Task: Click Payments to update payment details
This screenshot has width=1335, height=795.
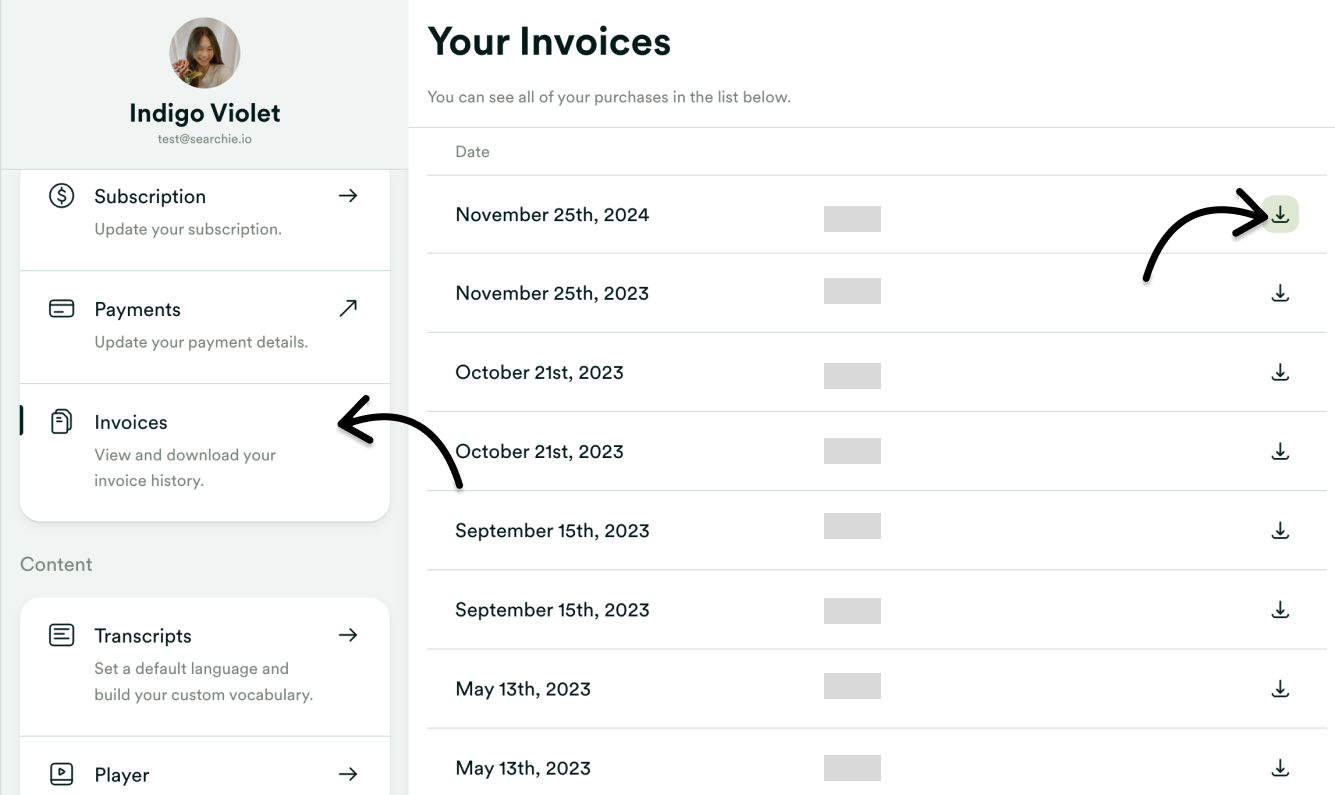Action: coord(138,308)
